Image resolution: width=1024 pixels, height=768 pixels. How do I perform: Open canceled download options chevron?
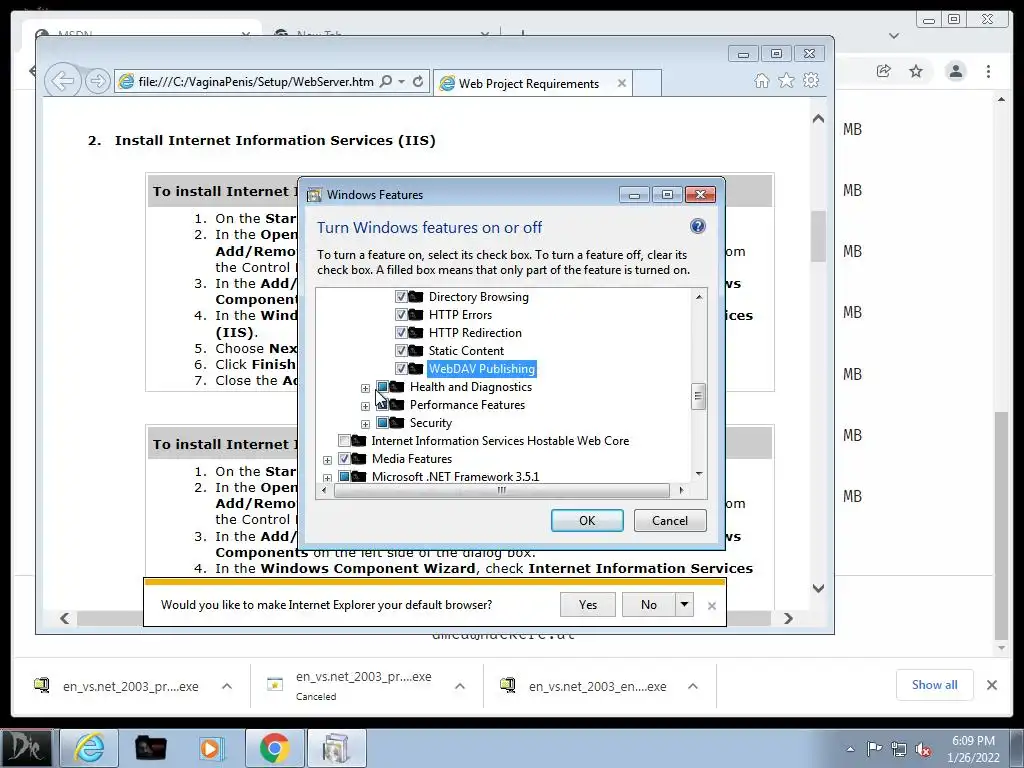(460, 686)
